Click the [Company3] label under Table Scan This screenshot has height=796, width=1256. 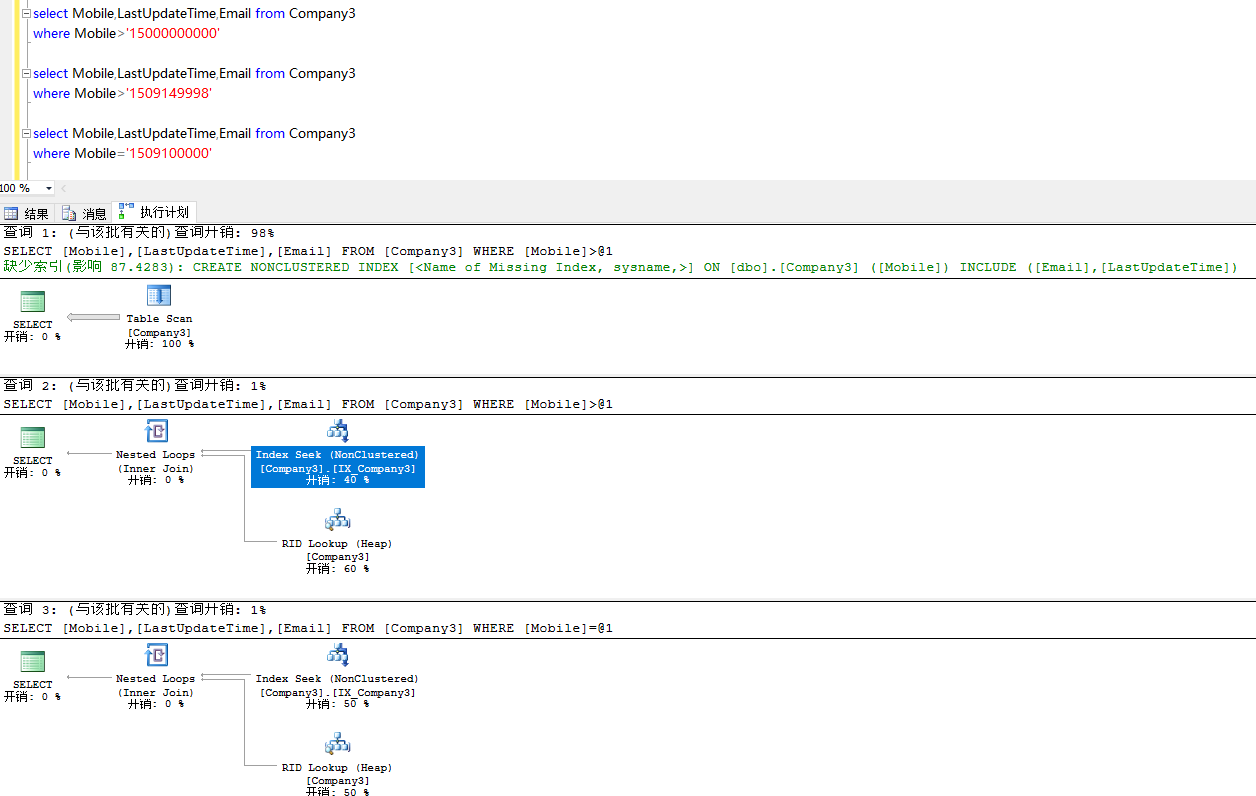pos(159,332)
